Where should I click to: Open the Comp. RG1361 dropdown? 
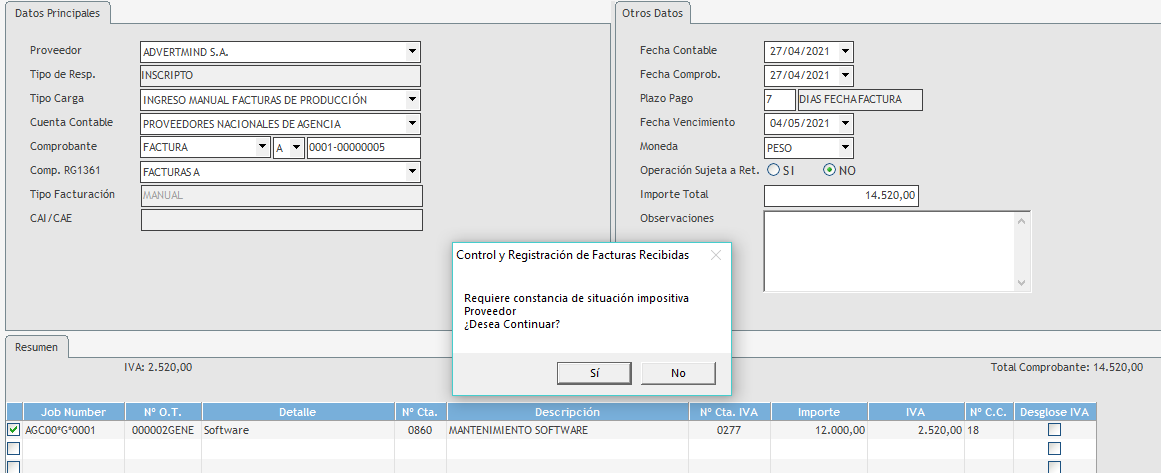[412, 172]
